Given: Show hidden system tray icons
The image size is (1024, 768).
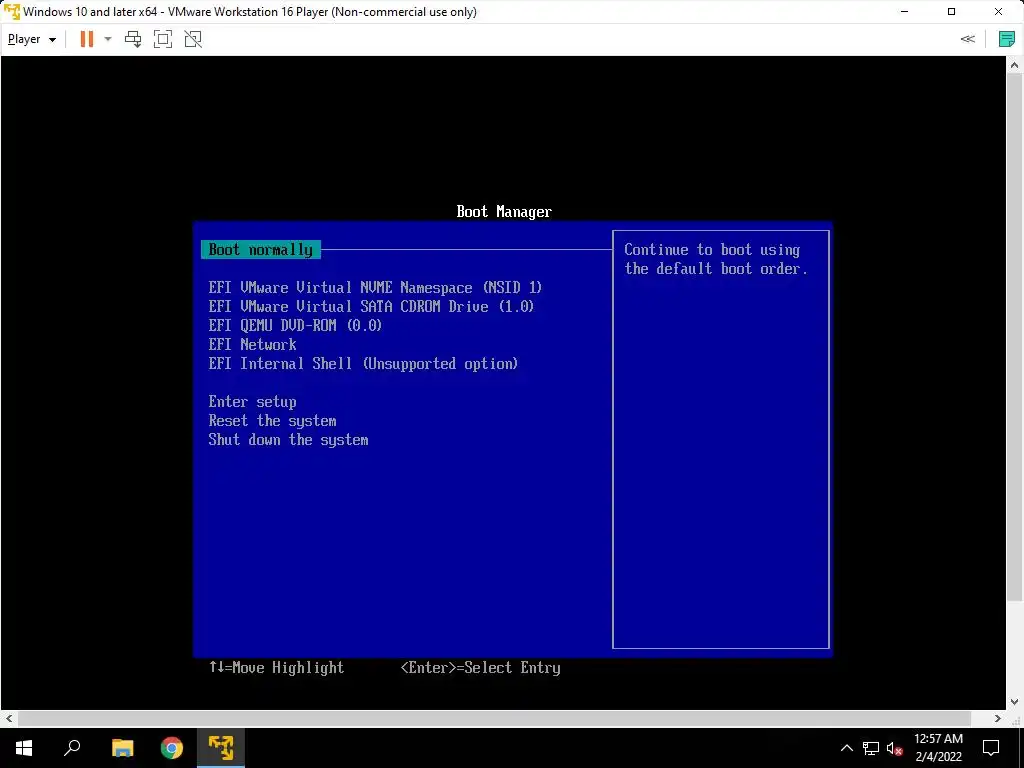Looking at the screenshot, I should [846, 748].
